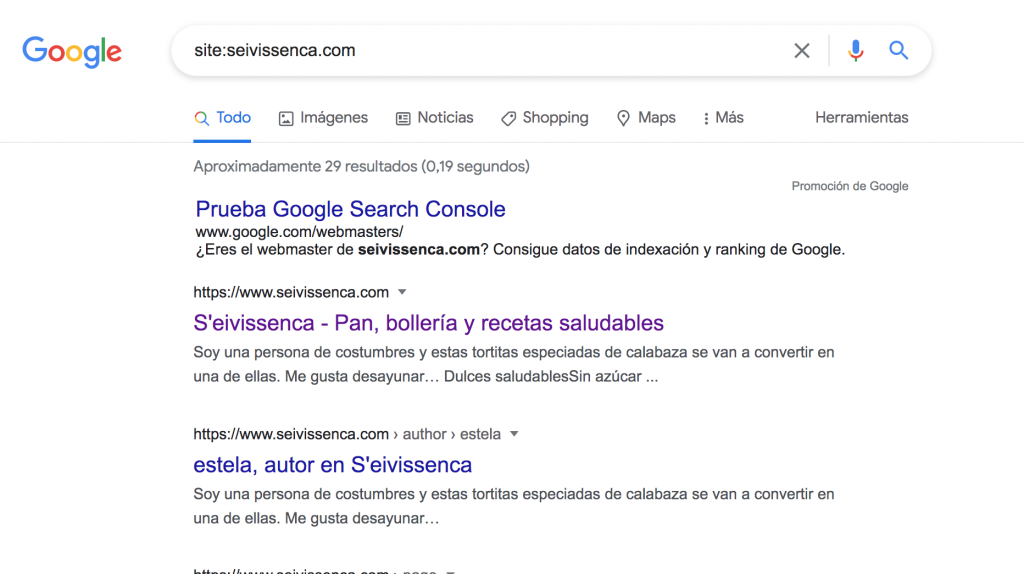The height and width of the screenshot is (574, 1024).
Task: Switch to the Imágenes tab
Action: click(x=323, y=118)
